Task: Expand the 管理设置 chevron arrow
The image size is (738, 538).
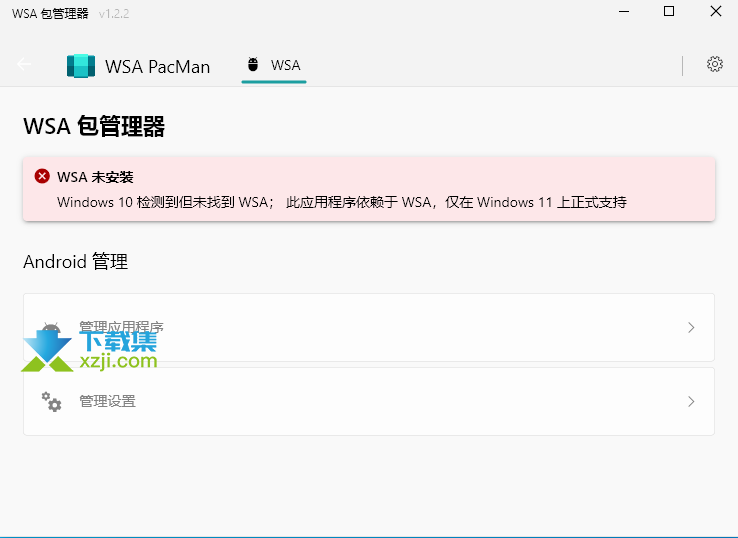Action: pyautogui.click(x=691, y=401)
